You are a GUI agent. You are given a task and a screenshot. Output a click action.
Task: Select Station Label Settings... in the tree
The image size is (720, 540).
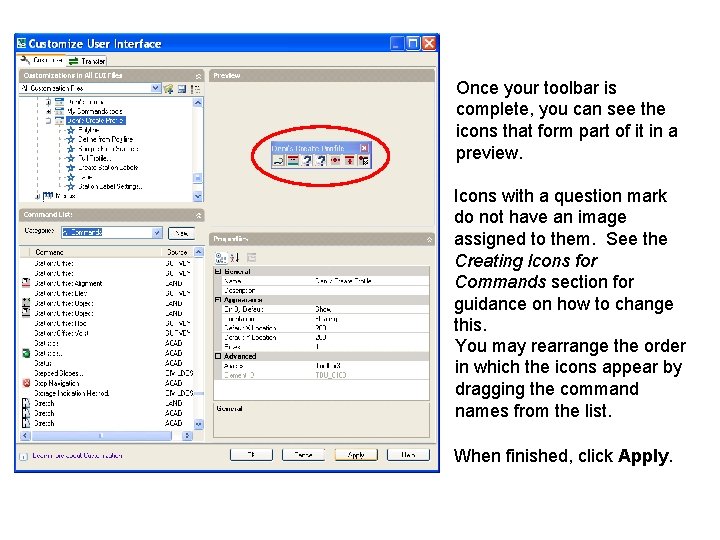(110, 186)
